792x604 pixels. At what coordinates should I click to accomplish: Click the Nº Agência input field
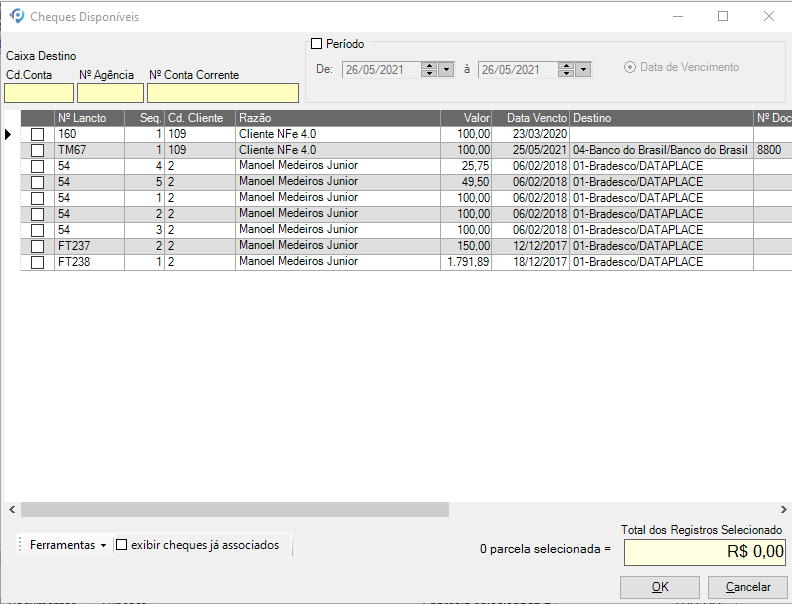(110, 93)
